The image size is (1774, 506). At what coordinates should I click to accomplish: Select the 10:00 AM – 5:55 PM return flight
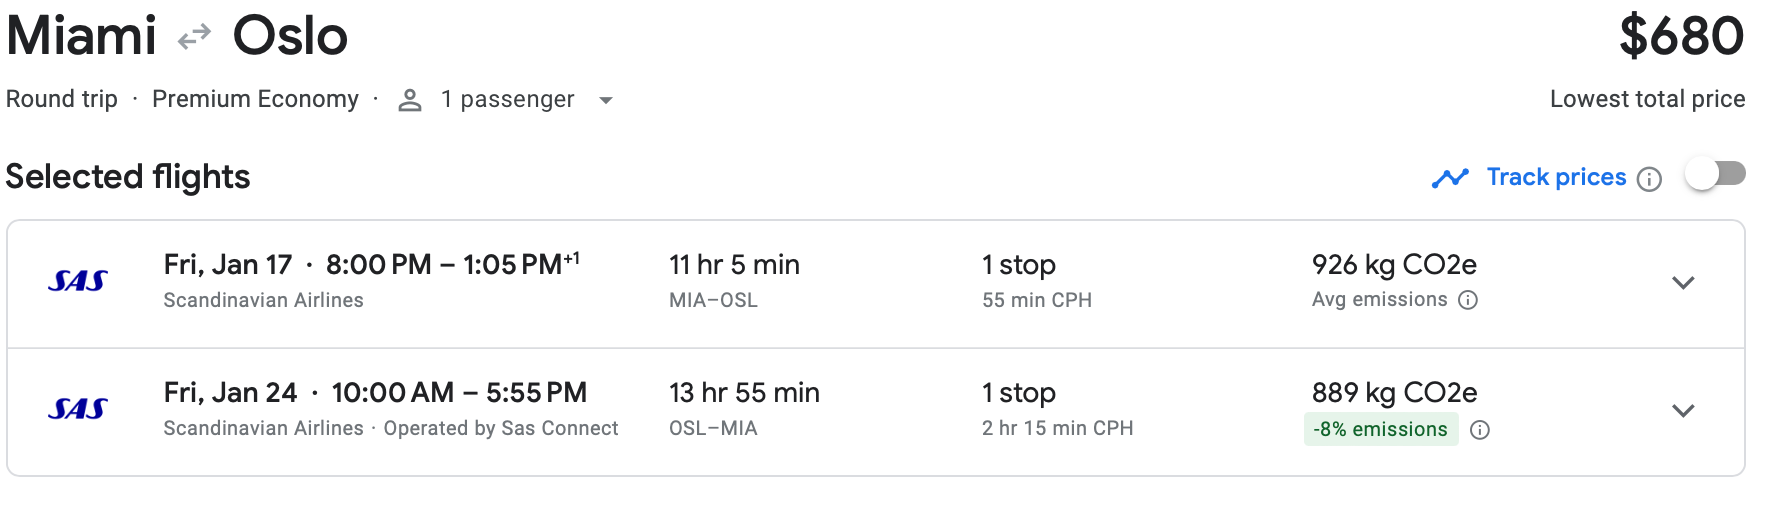[459, 393]
